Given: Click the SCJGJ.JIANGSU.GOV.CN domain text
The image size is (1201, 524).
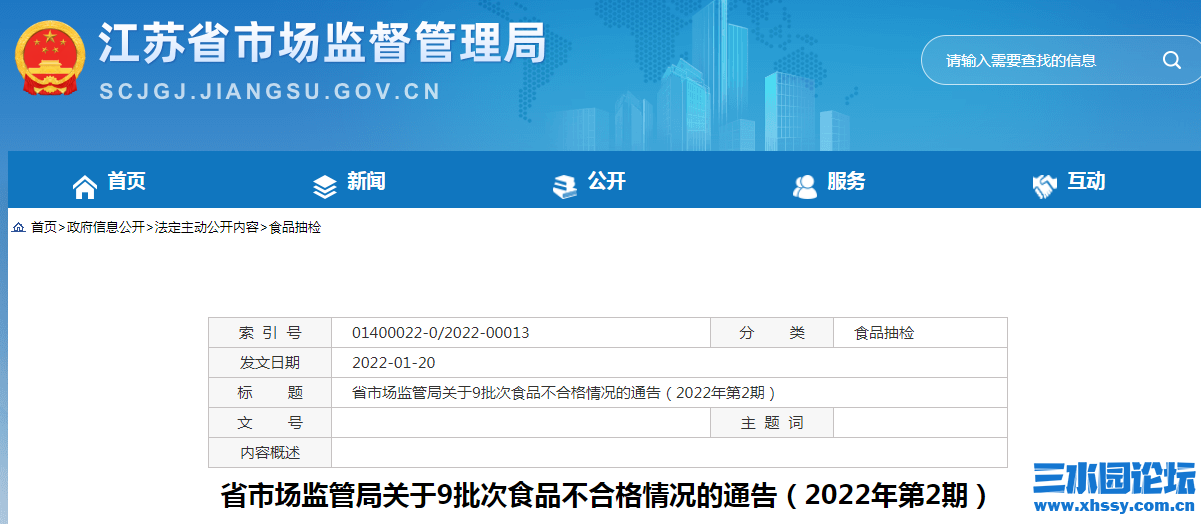Looking at the screenshot, I should coord(270,92).
